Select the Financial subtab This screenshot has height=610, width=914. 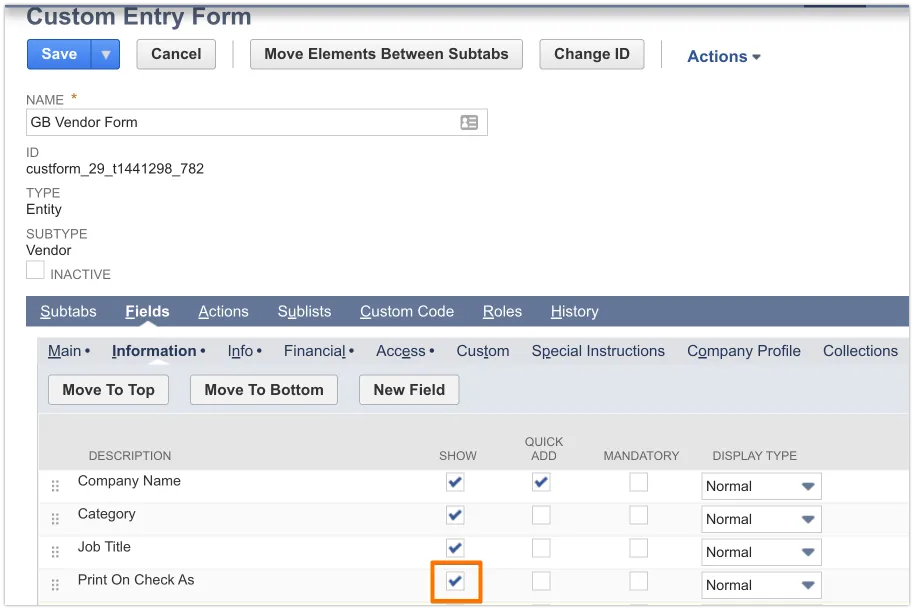(314, 351)
